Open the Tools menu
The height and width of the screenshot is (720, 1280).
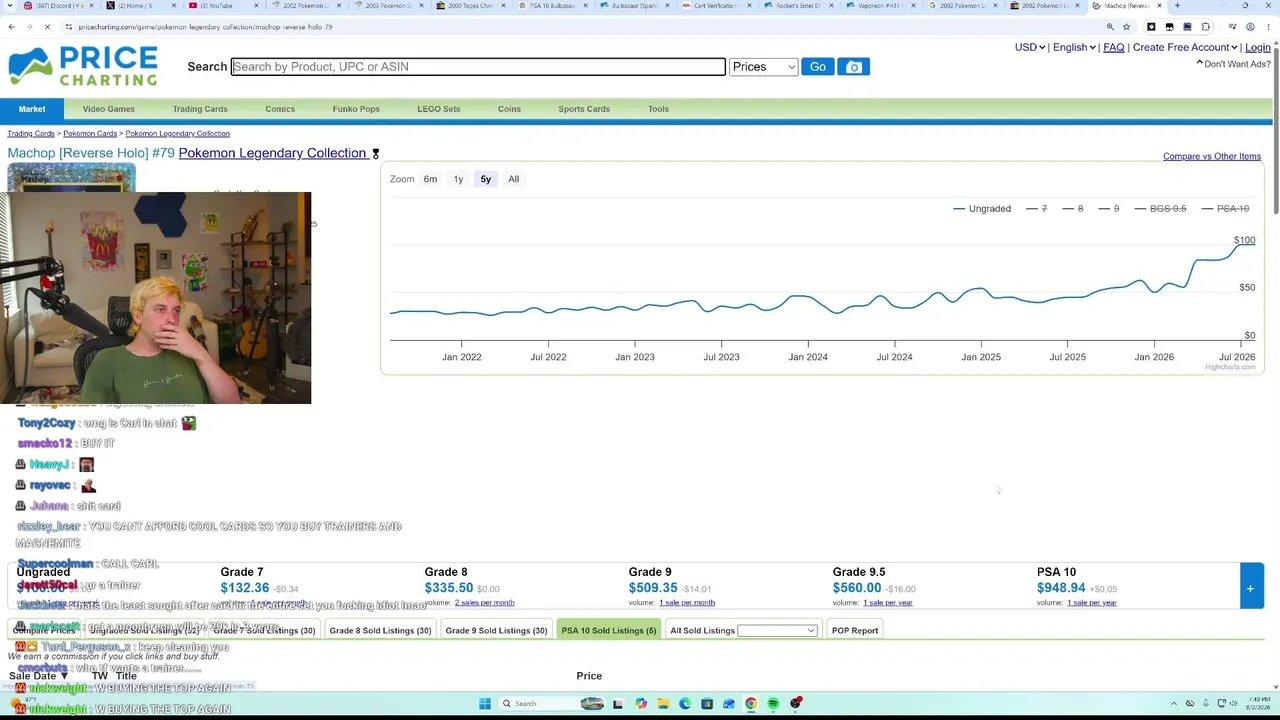[x=658, y=109]
